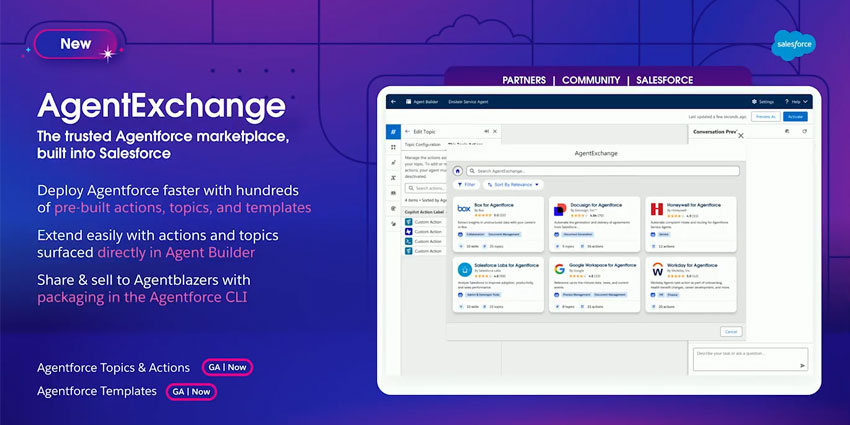Viewport: 850px width, 425px height.
Task: Open the Sort By Relevance dropdown
Action: [x=513, y=185]
